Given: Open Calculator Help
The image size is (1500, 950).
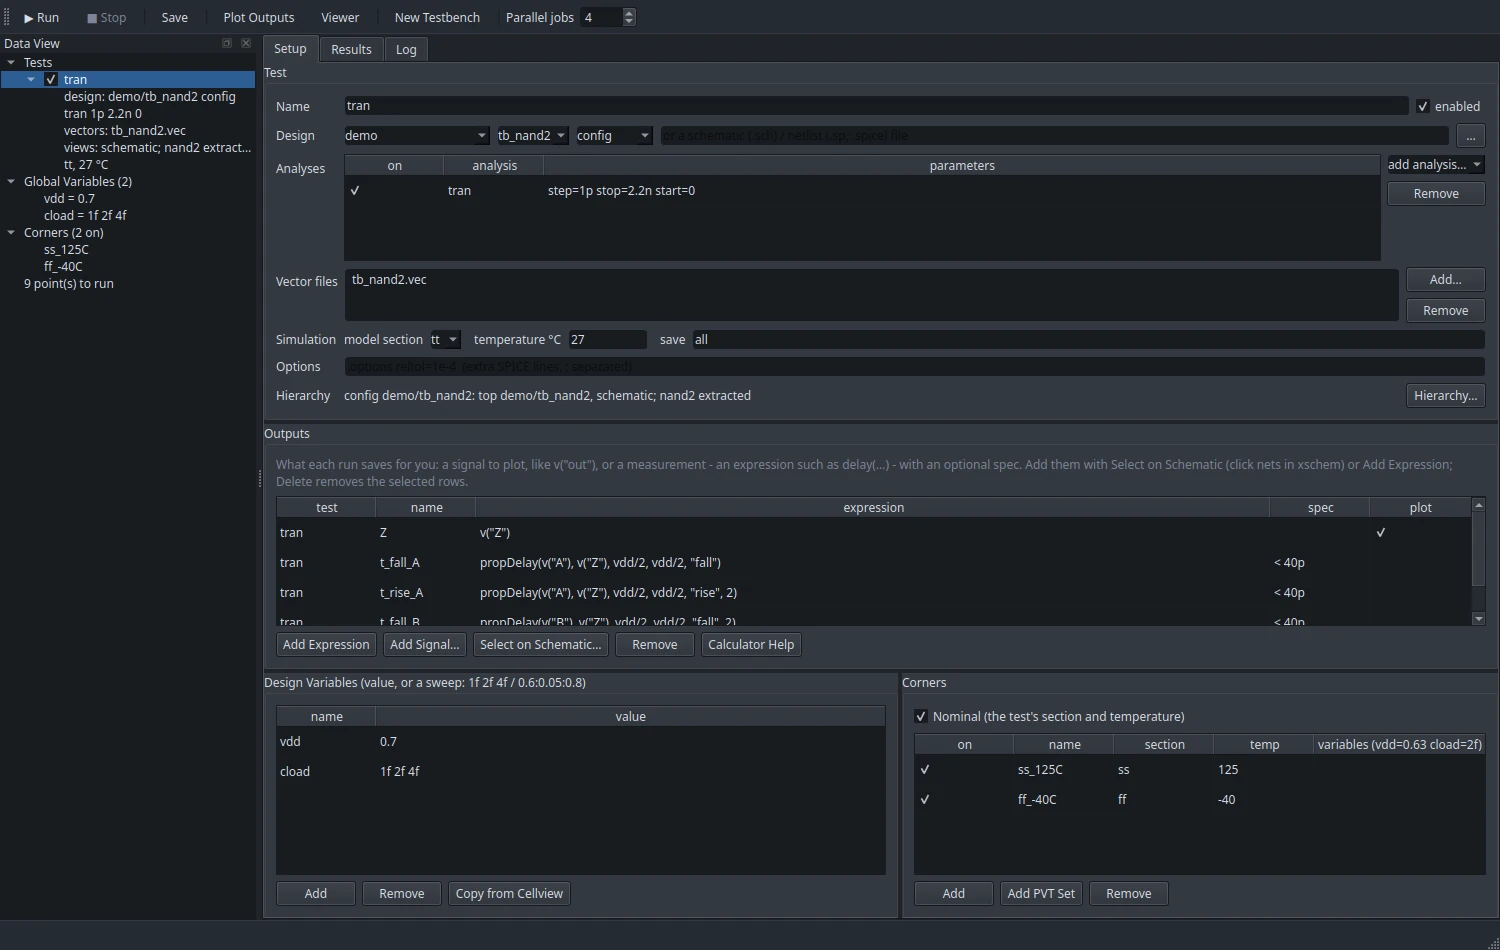Looking at the screenshot, I should click(x=751, y=645).
